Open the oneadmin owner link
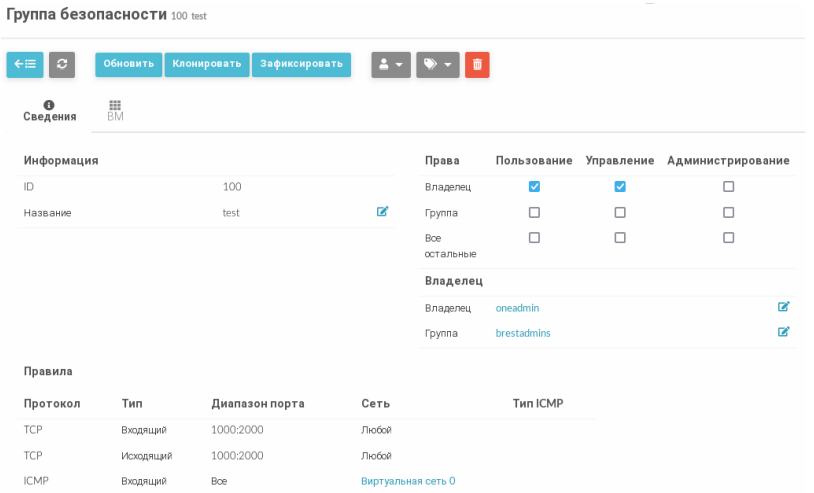The width and height of the screenshot is (814, 493). (x=517, y=308)
